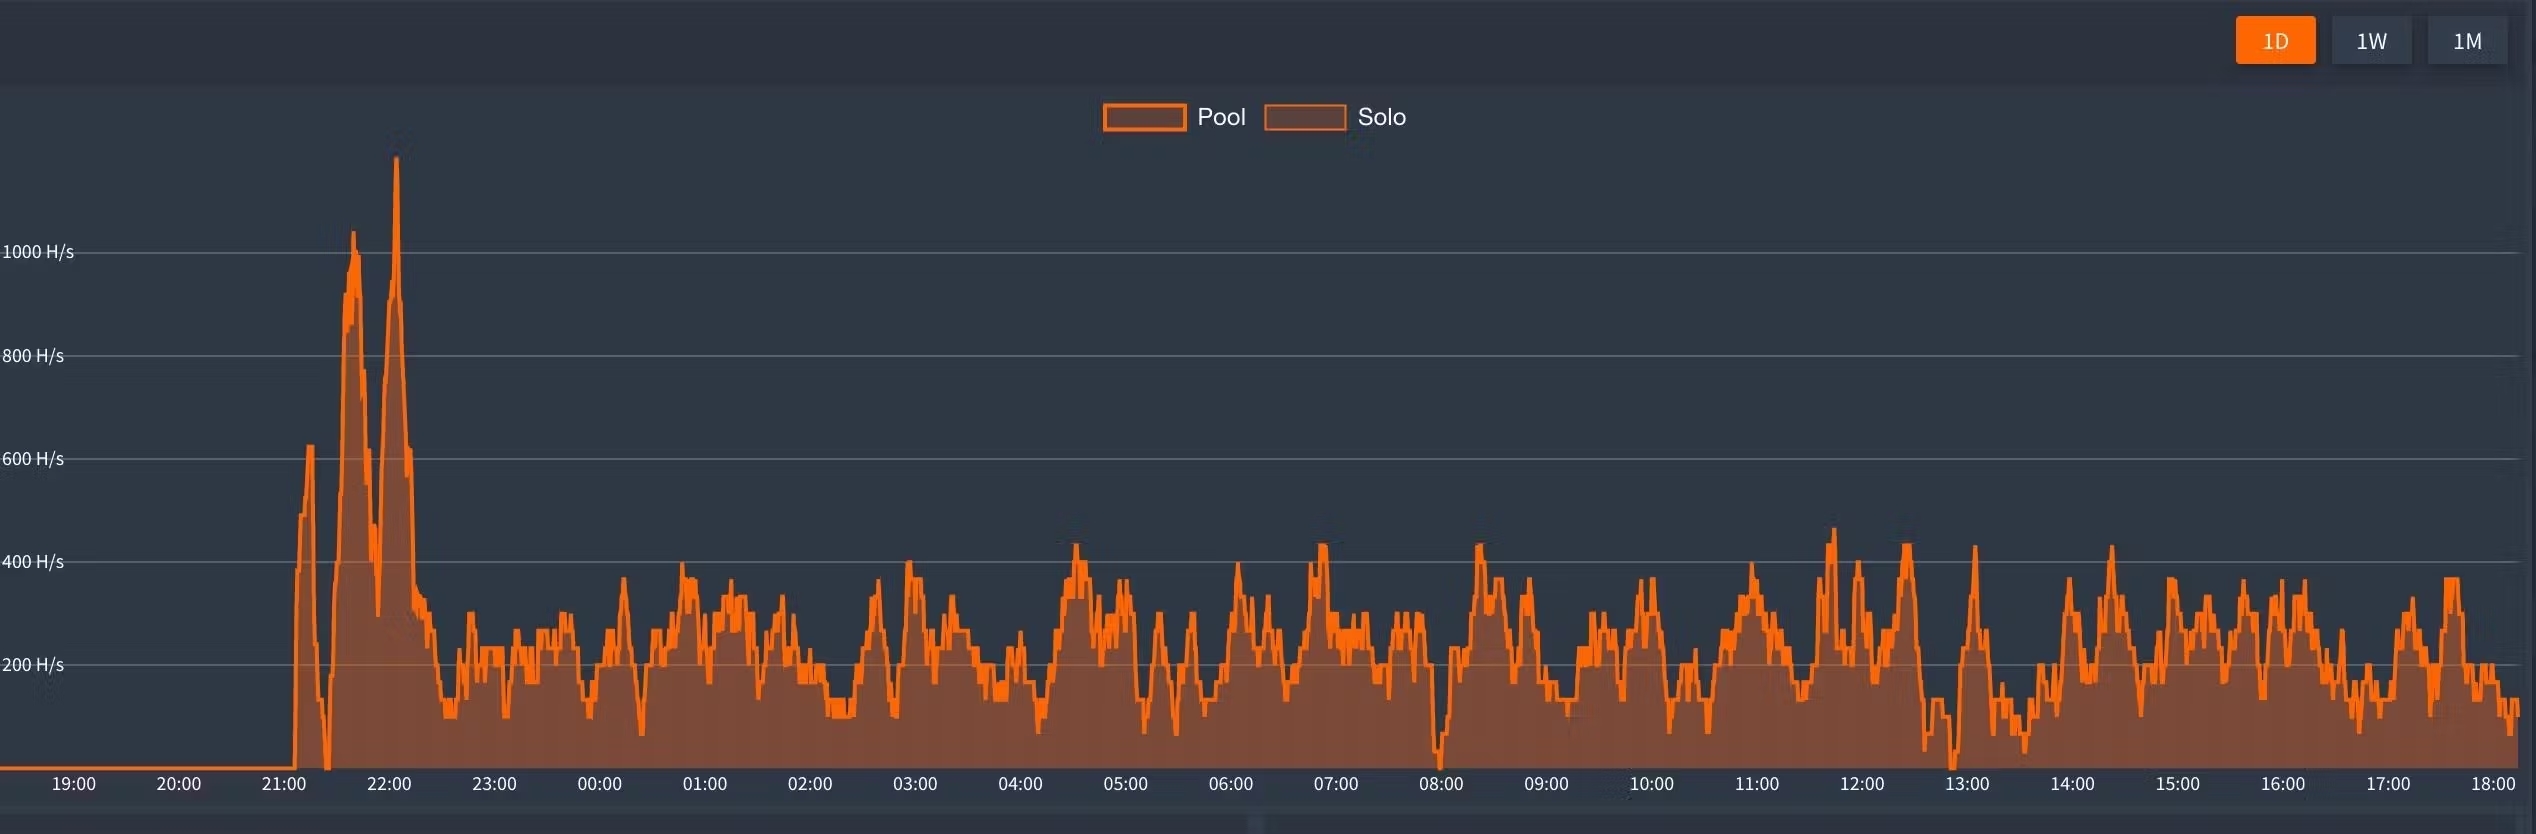The image size is (2536, 834).
Task: Switch chart to 1M range
Action: coord(2467,41)
